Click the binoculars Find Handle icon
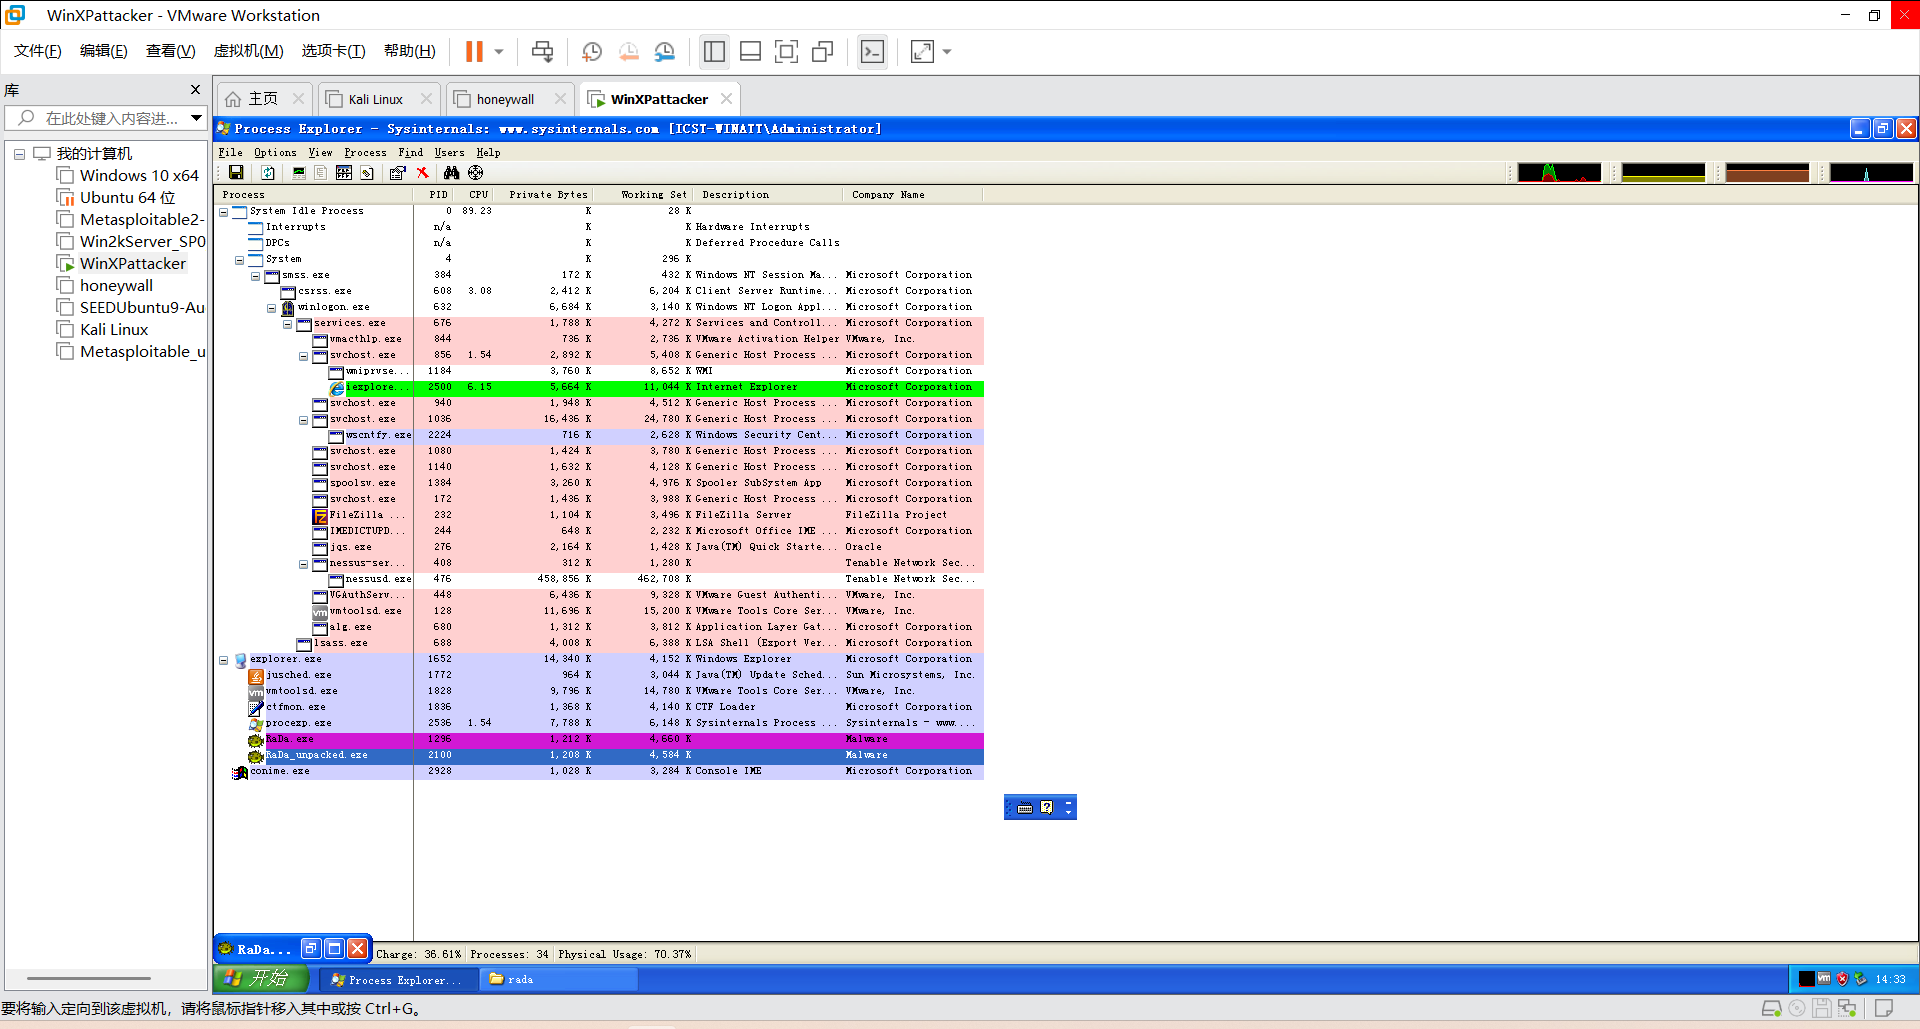This screenshot has width=1920, height=1029. click(x=452, y=173)
